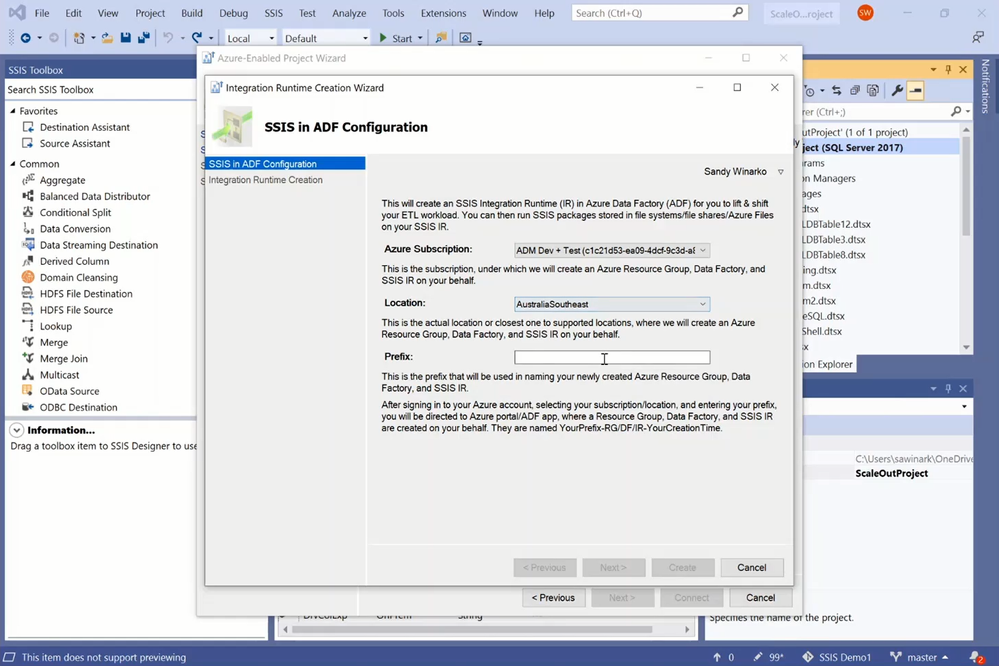The height and width of the screenshot is (666, 999).
Task: Click Cancel in Integration Runtime Creation Wizard
Action: coord(752,567)
